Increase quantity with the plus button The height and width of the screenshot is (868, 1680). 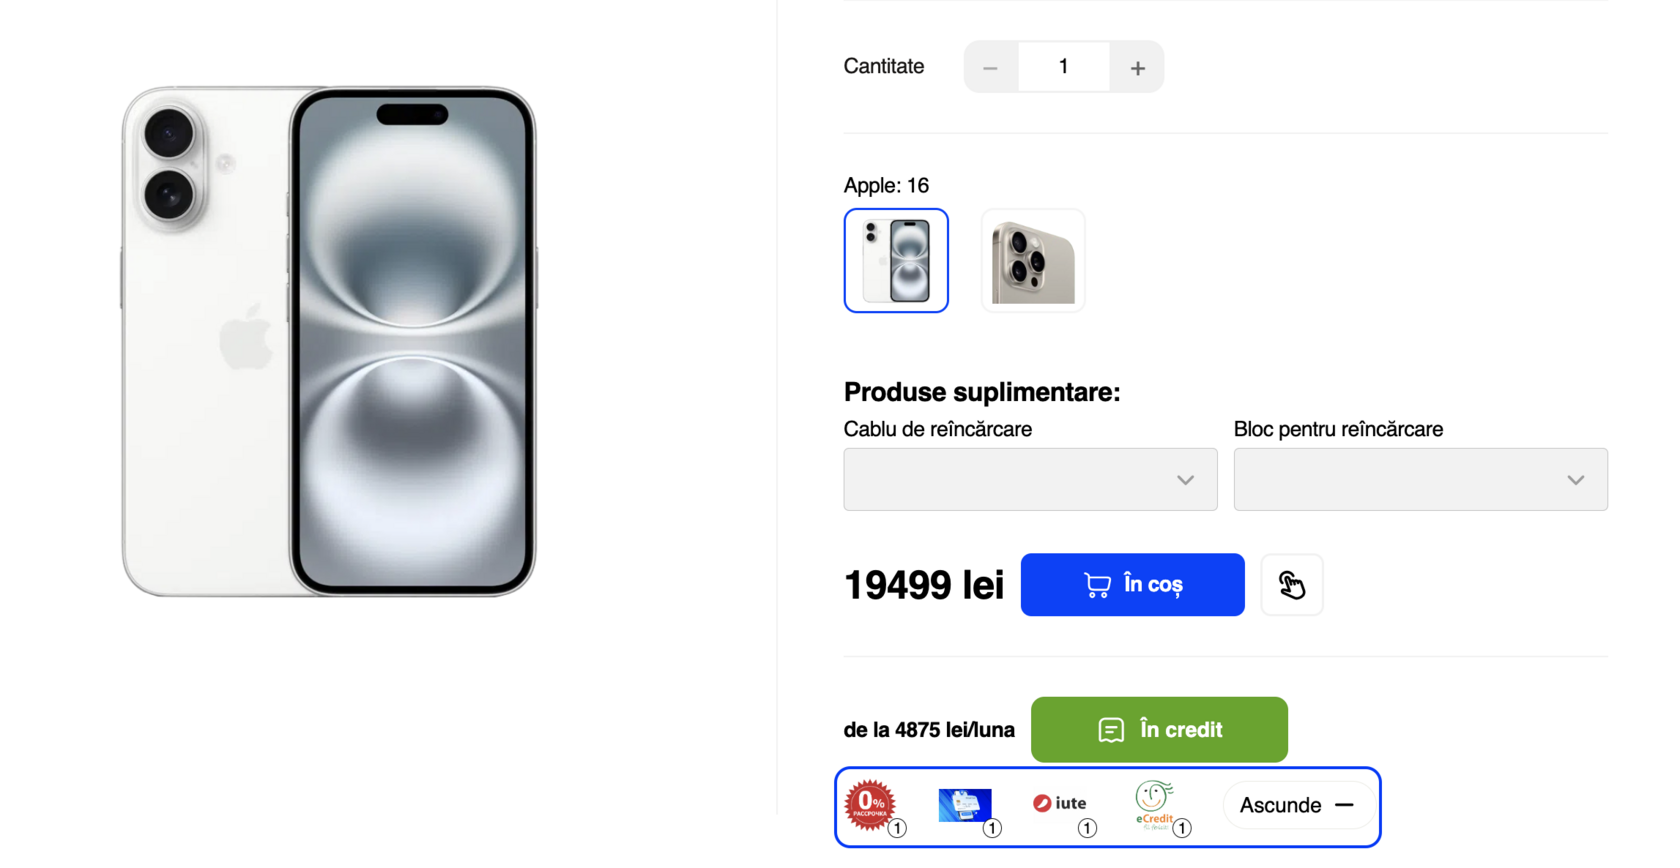point(1137,67)
